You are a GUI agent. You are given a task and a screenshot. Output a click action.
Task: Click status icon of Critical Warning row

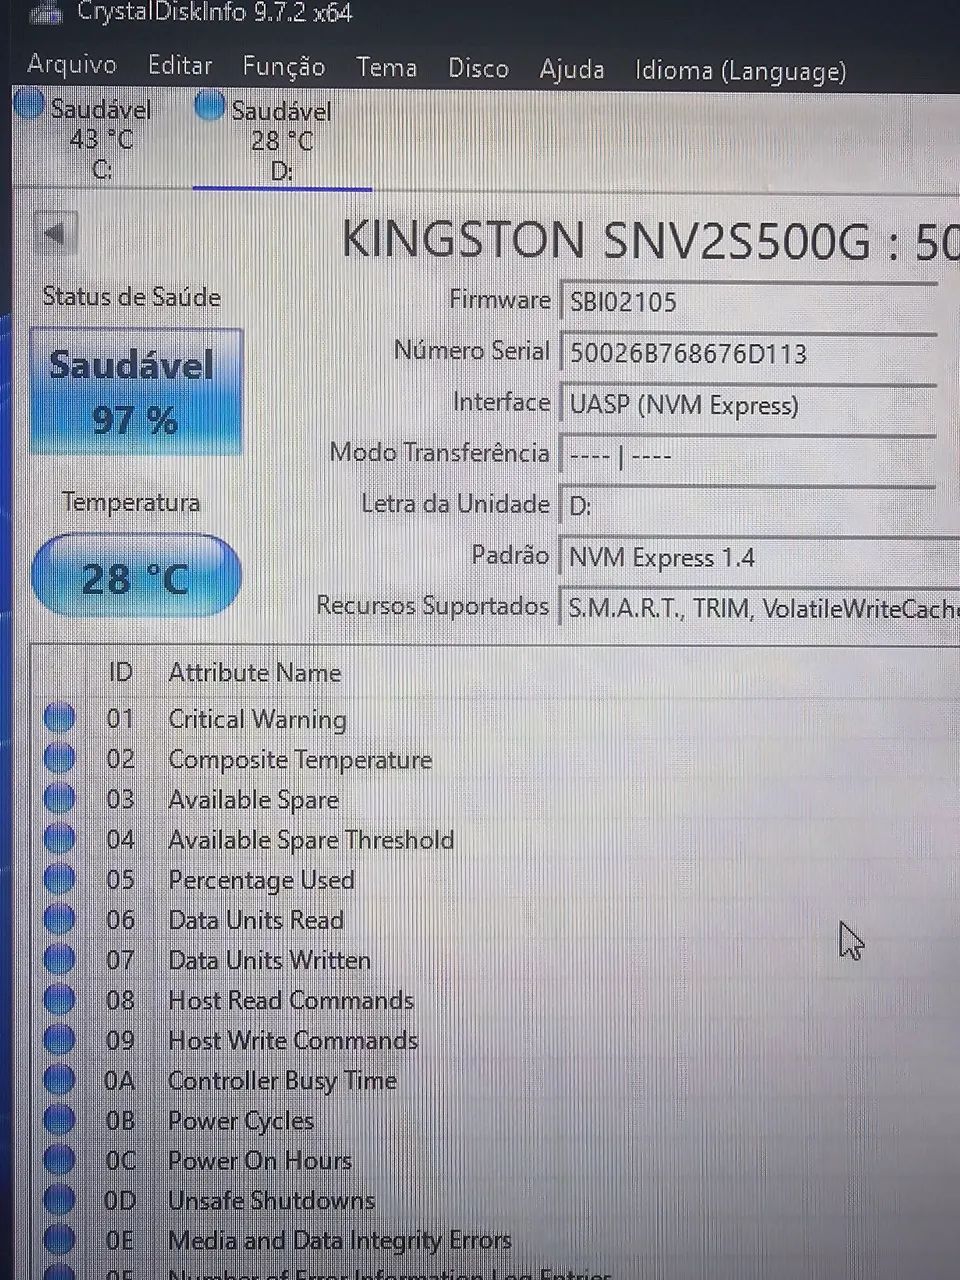pos(59,718)
